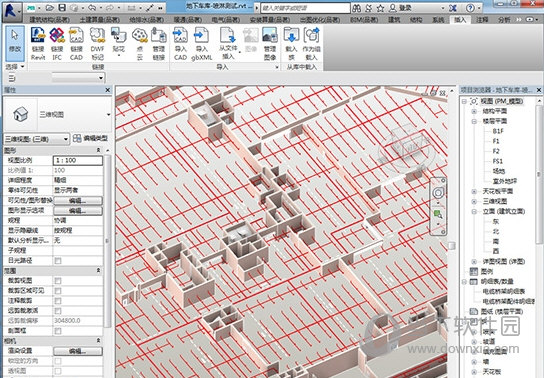Select the Modify arrow tool
The height and width of the screenshot is (378, 544).
pyautogui.click(x=15, y=44)
